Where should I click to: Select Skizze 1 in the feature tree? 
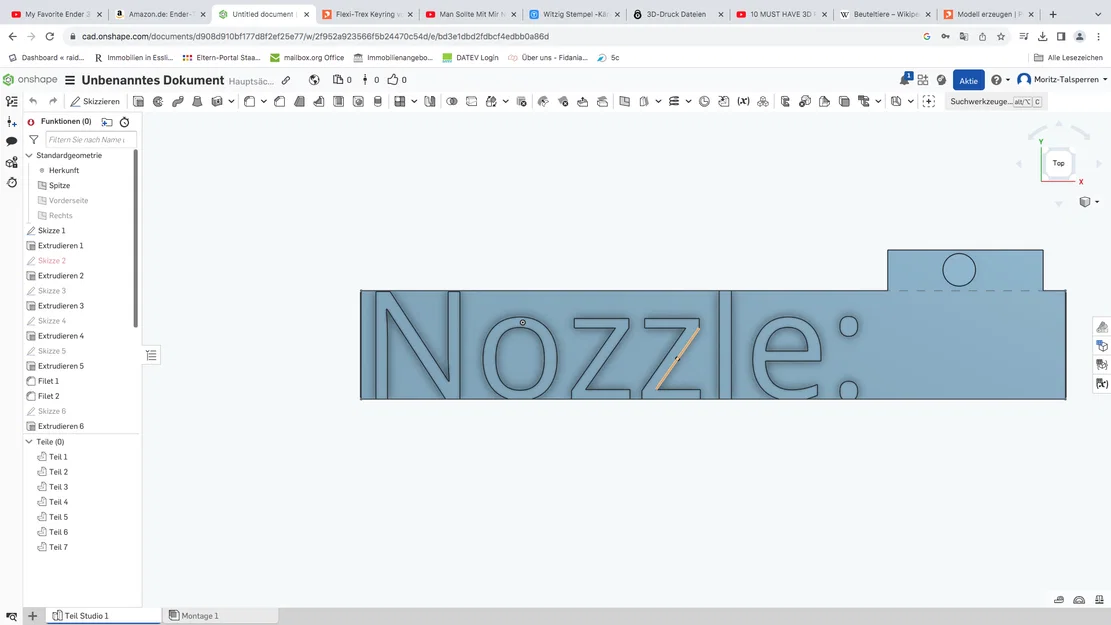coord(51,230)
